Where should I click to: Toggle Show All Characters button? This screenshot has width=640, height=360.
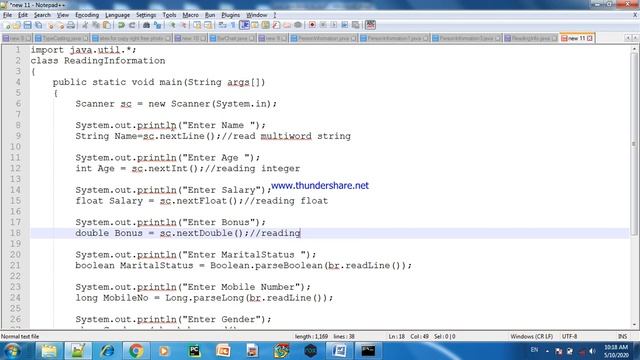pos(233,25)
